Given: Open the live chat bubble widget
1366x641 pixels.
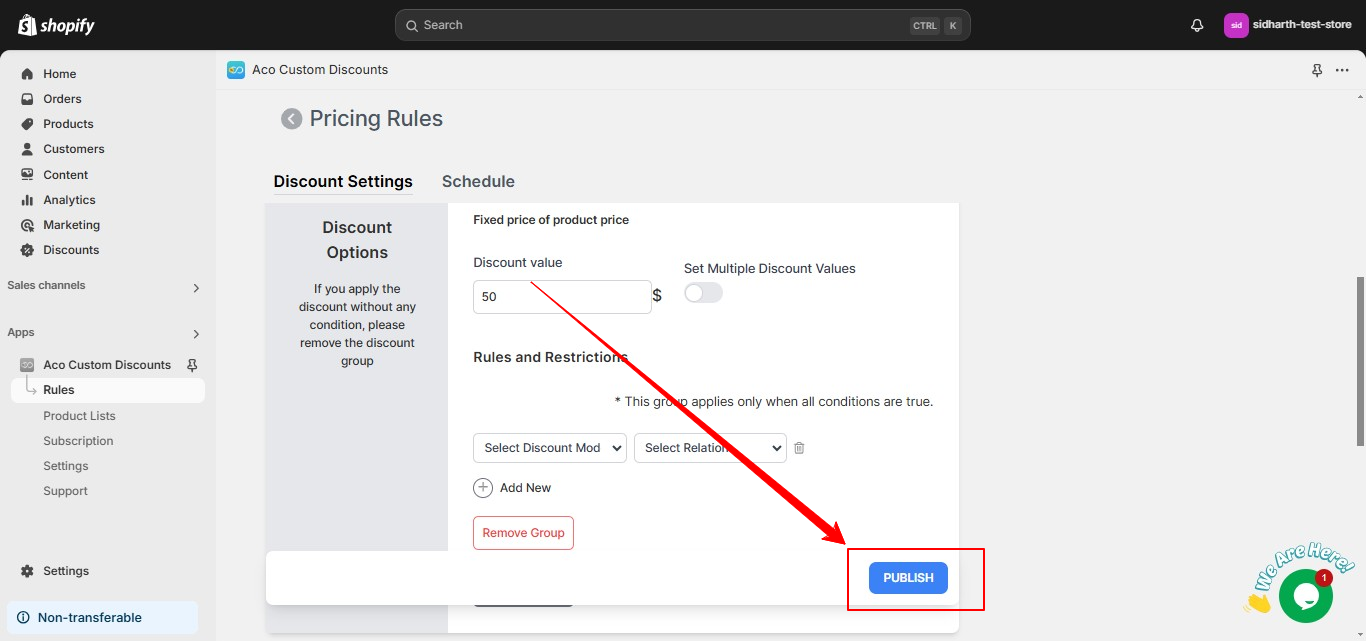Looking at the screenshot, I should [x=1305, y=596].
